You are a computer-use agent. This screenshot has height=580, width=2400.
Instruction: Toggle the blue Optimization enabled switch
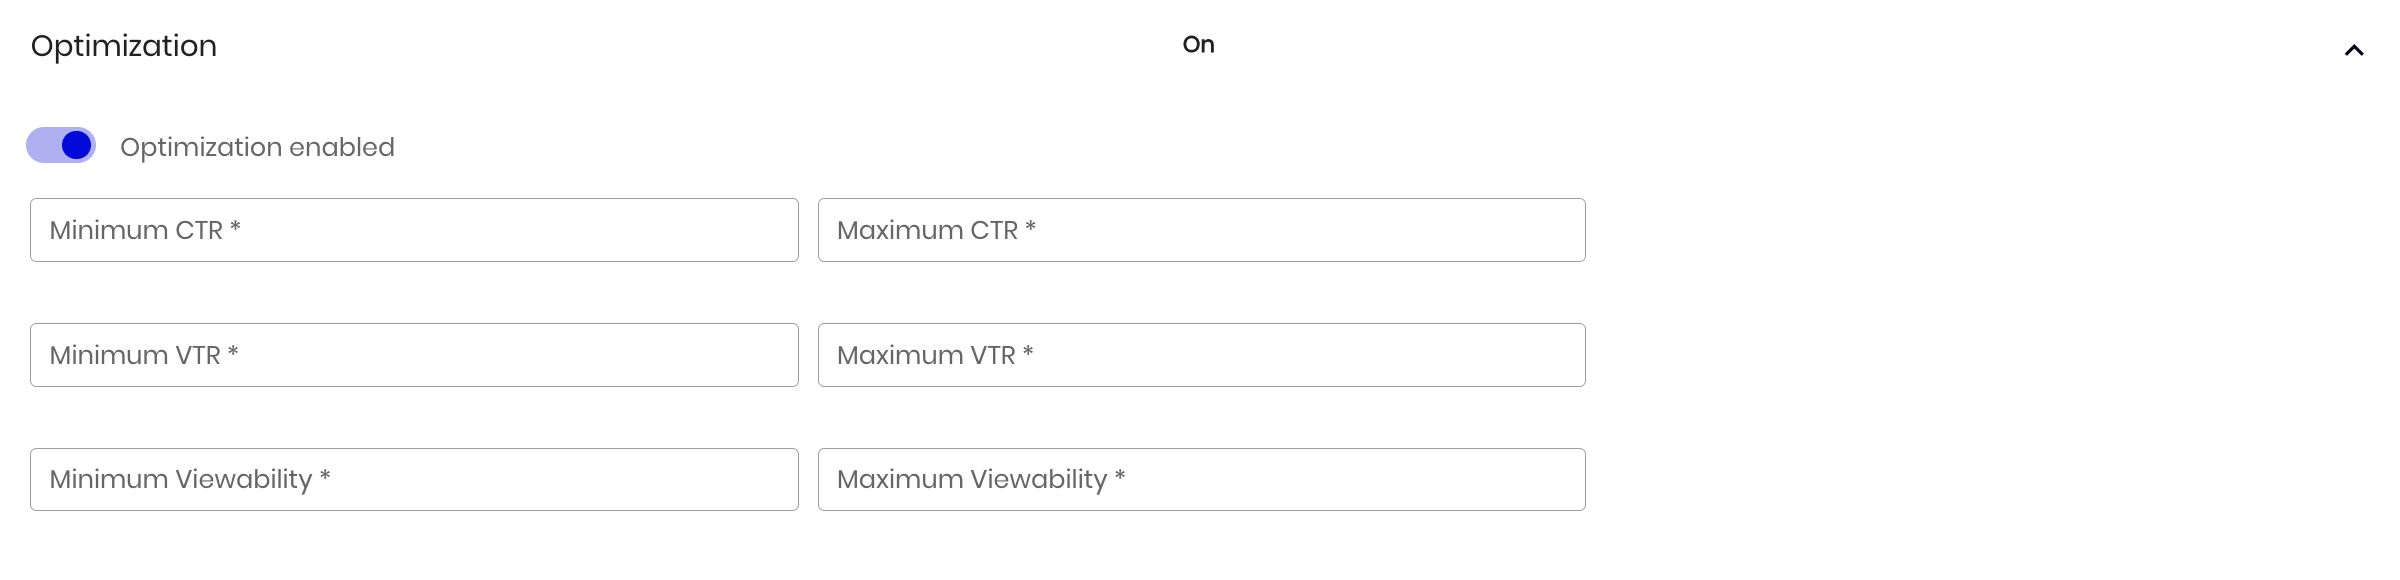click(x=59, y=145)
